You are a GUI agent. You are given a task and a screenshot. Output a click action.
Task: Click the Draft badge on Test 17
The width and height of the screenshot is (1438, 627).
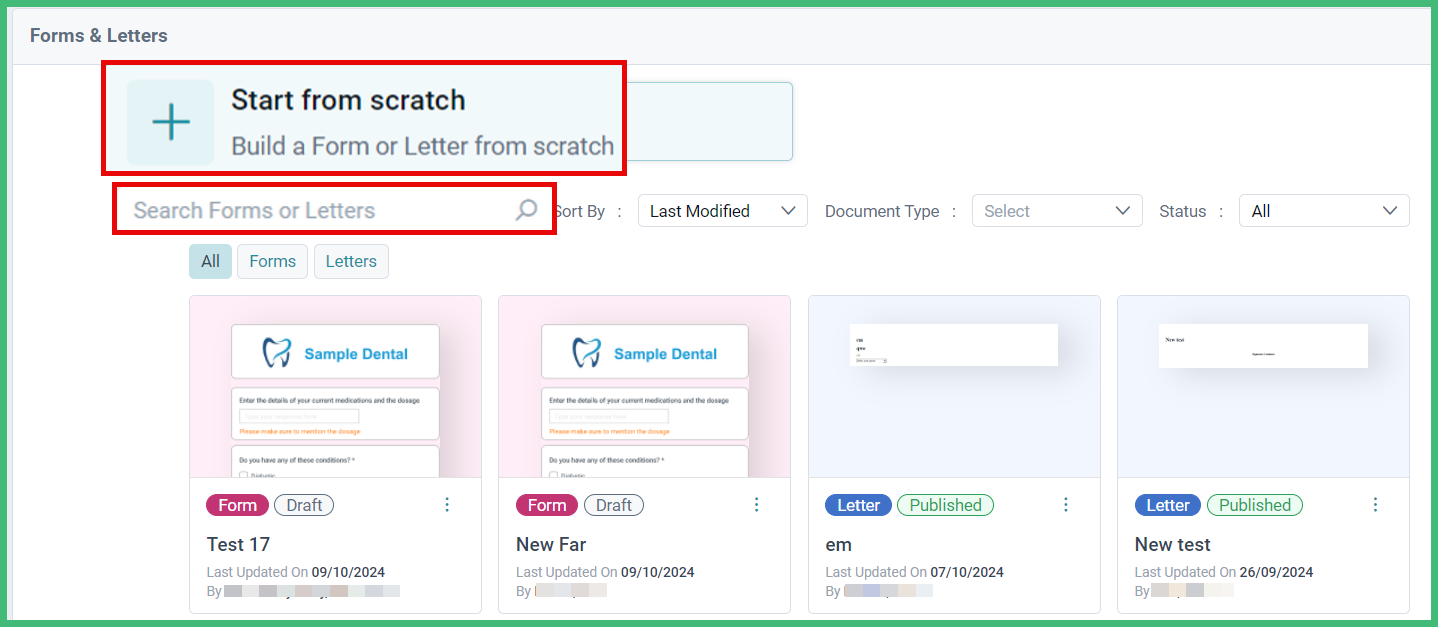coord(303,505)
